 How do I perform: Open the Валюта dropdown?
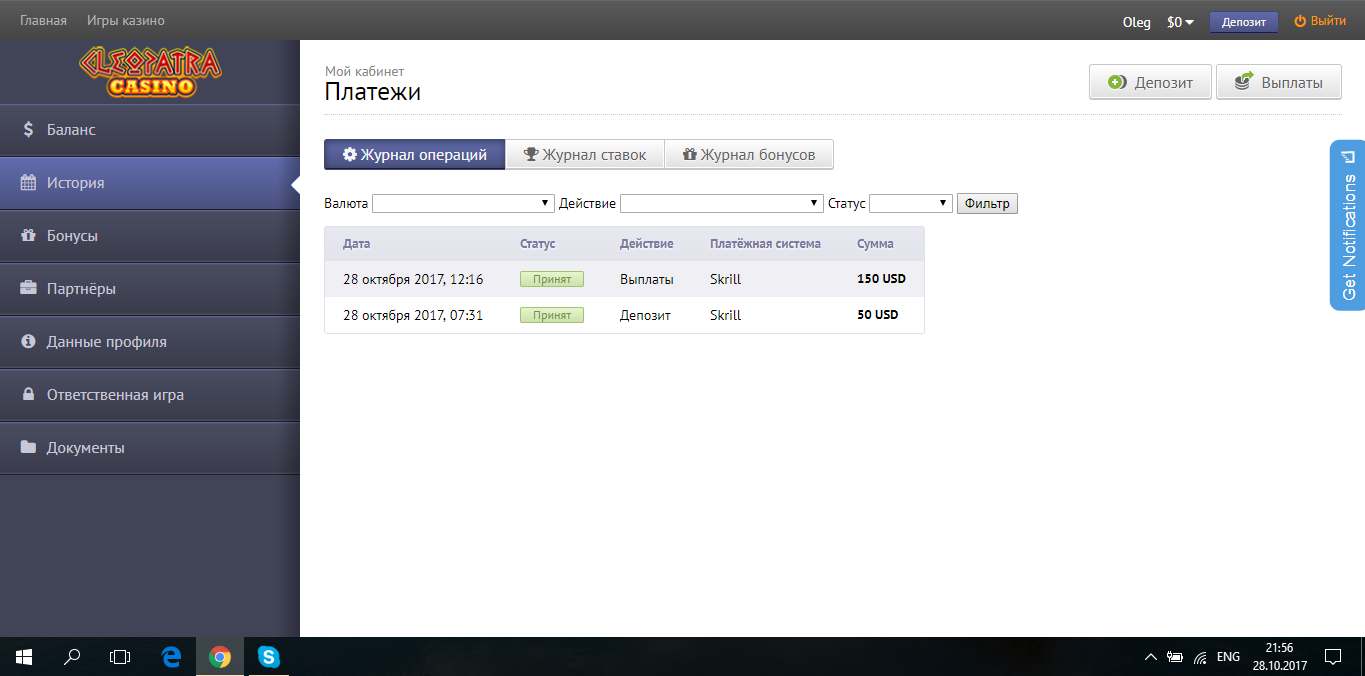pos(463,203)
